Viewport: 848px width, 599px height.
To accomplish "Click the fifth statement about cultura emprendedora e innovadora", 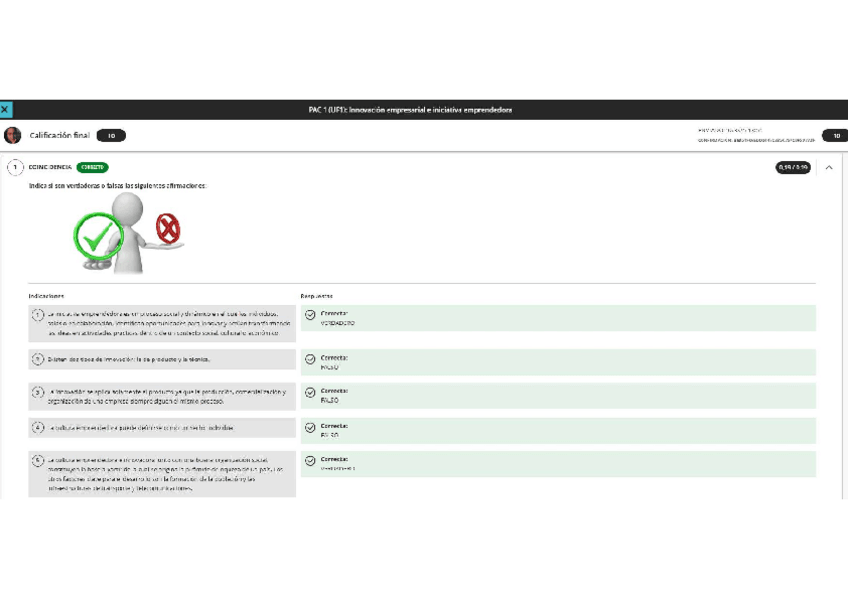I will click(x=165, y=474).
